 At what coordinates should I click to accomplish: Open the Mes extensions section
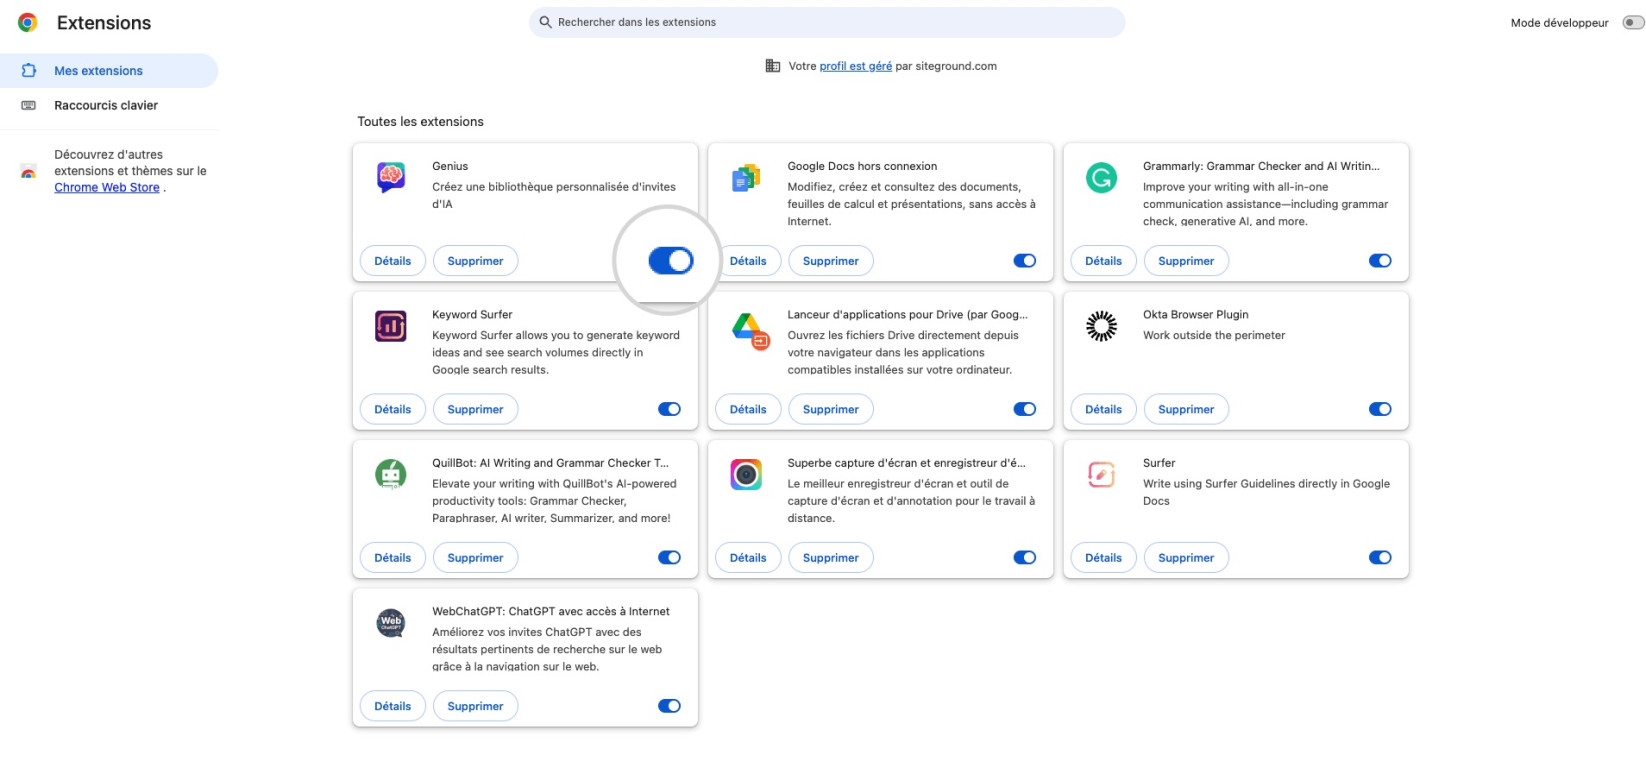coord(109,71)
